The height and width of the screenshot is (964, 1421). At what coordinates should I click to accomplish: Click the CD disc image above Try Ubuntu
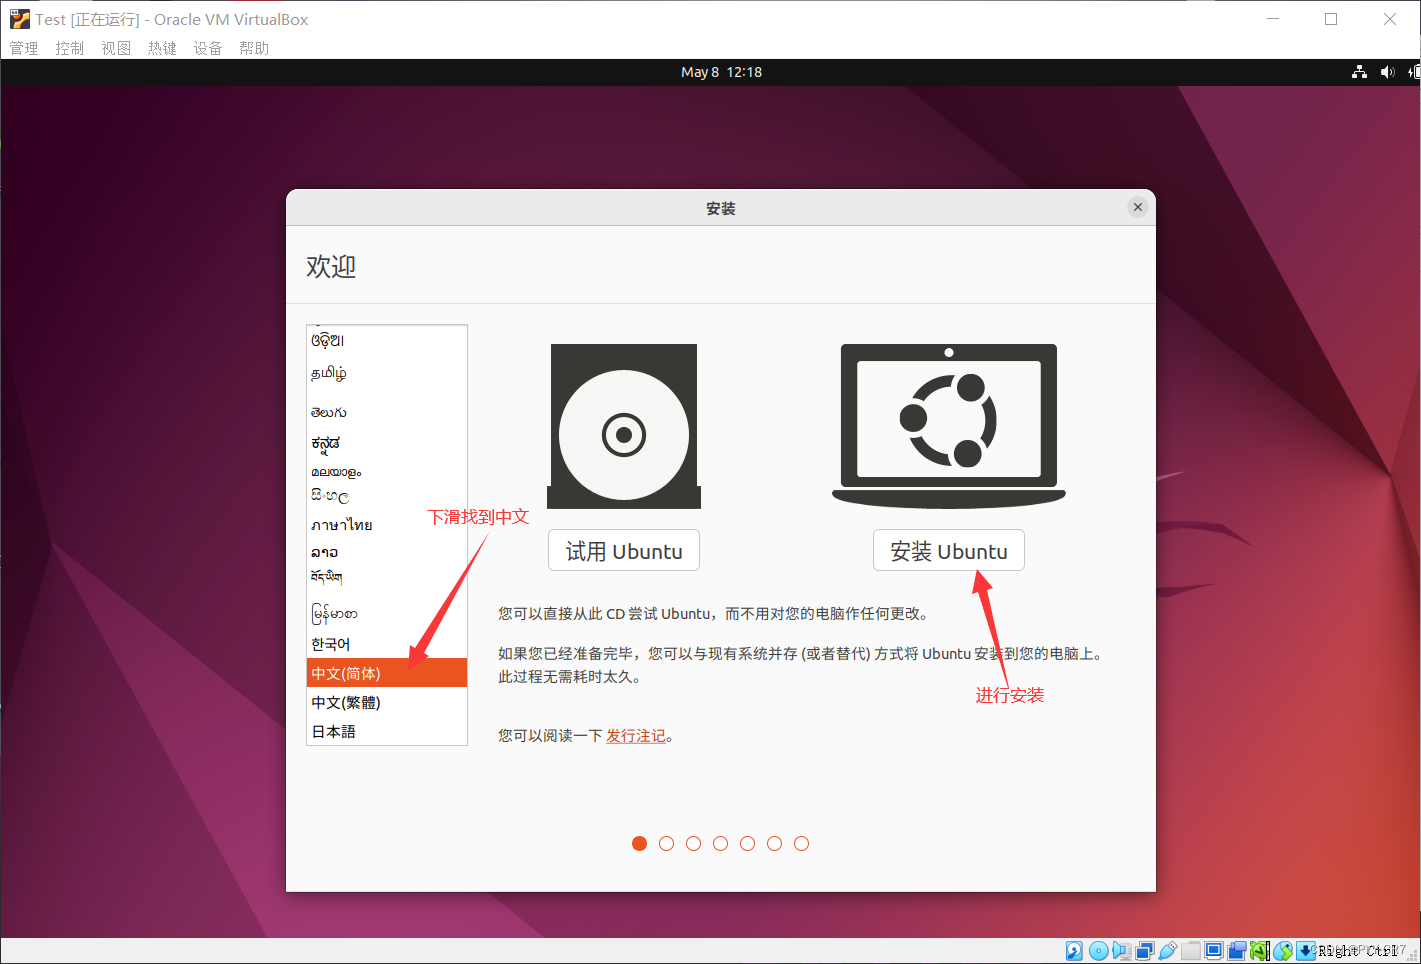click(624, 427)
